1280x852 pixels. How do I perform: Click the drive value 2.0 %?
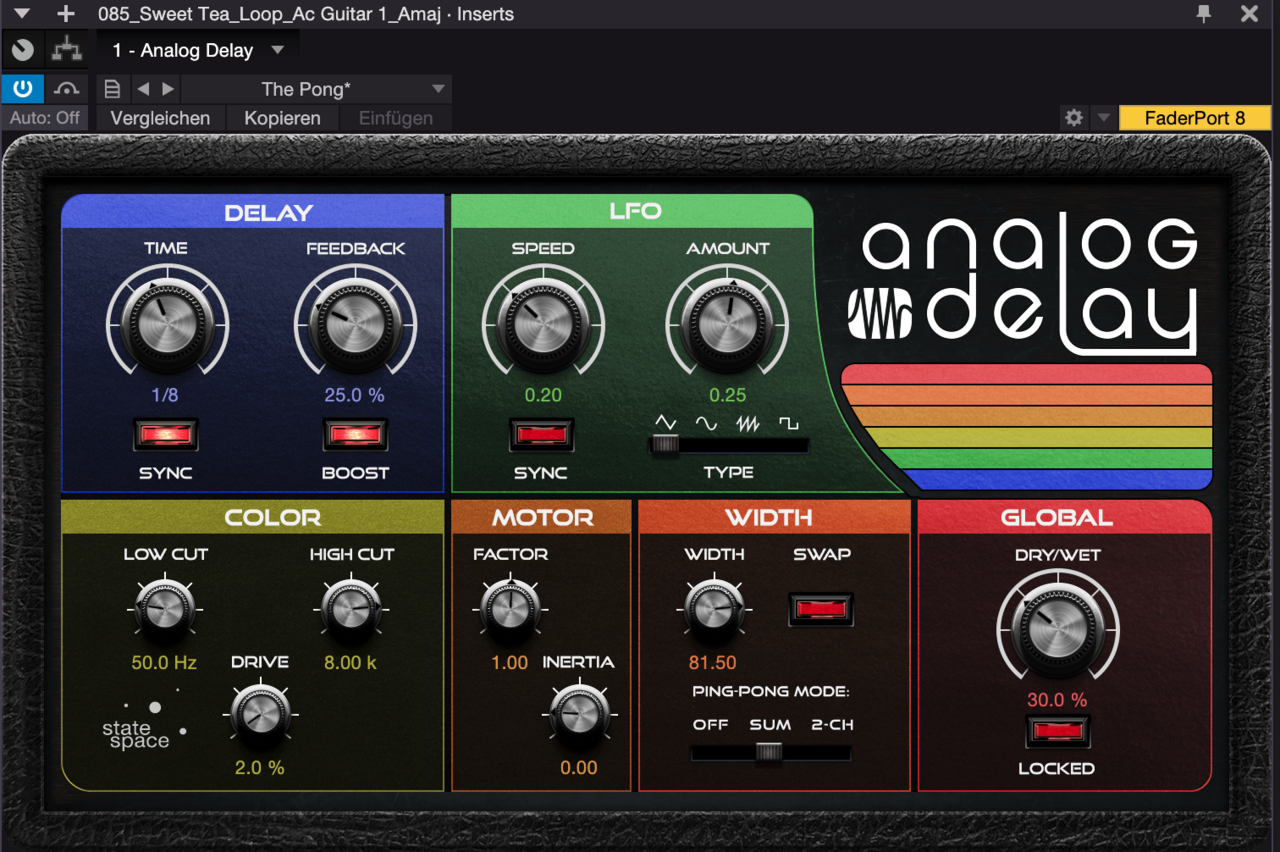[260, 768]
